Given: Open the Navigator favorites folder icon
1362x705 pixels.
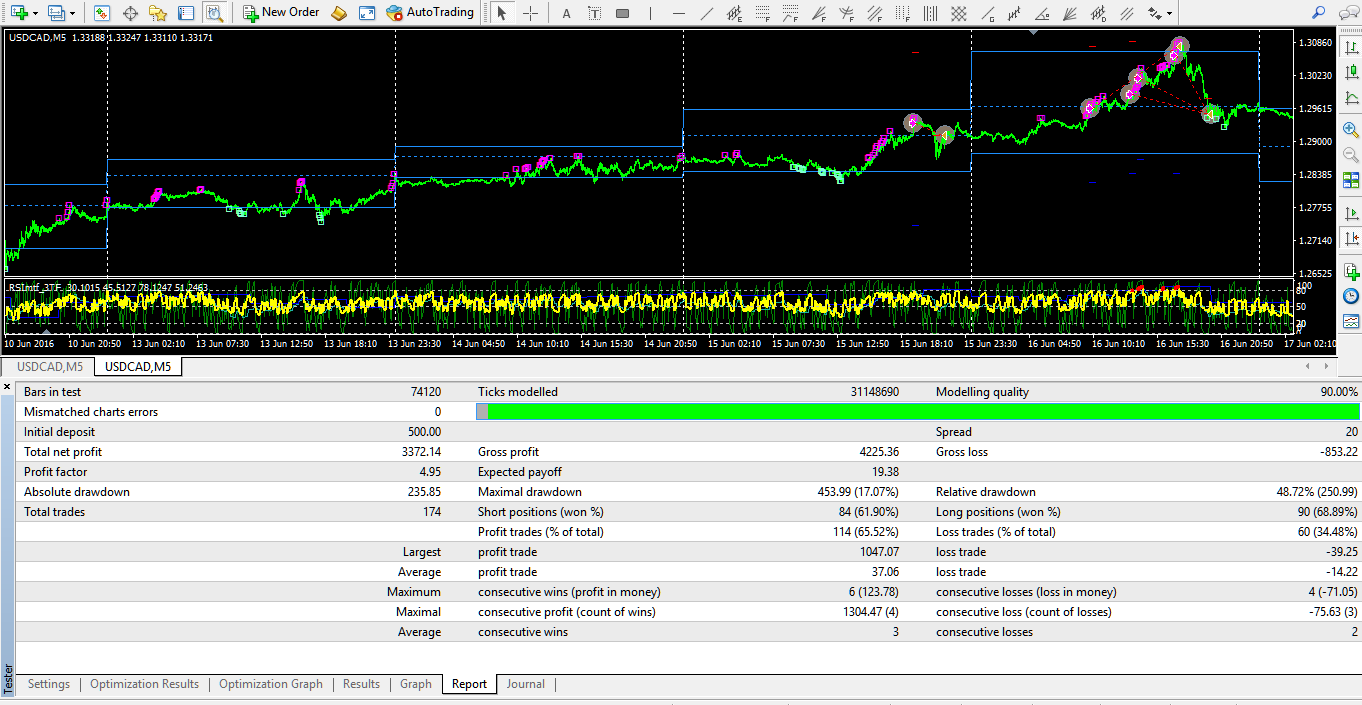Looking at the screenshot, I should coord(158,13).
